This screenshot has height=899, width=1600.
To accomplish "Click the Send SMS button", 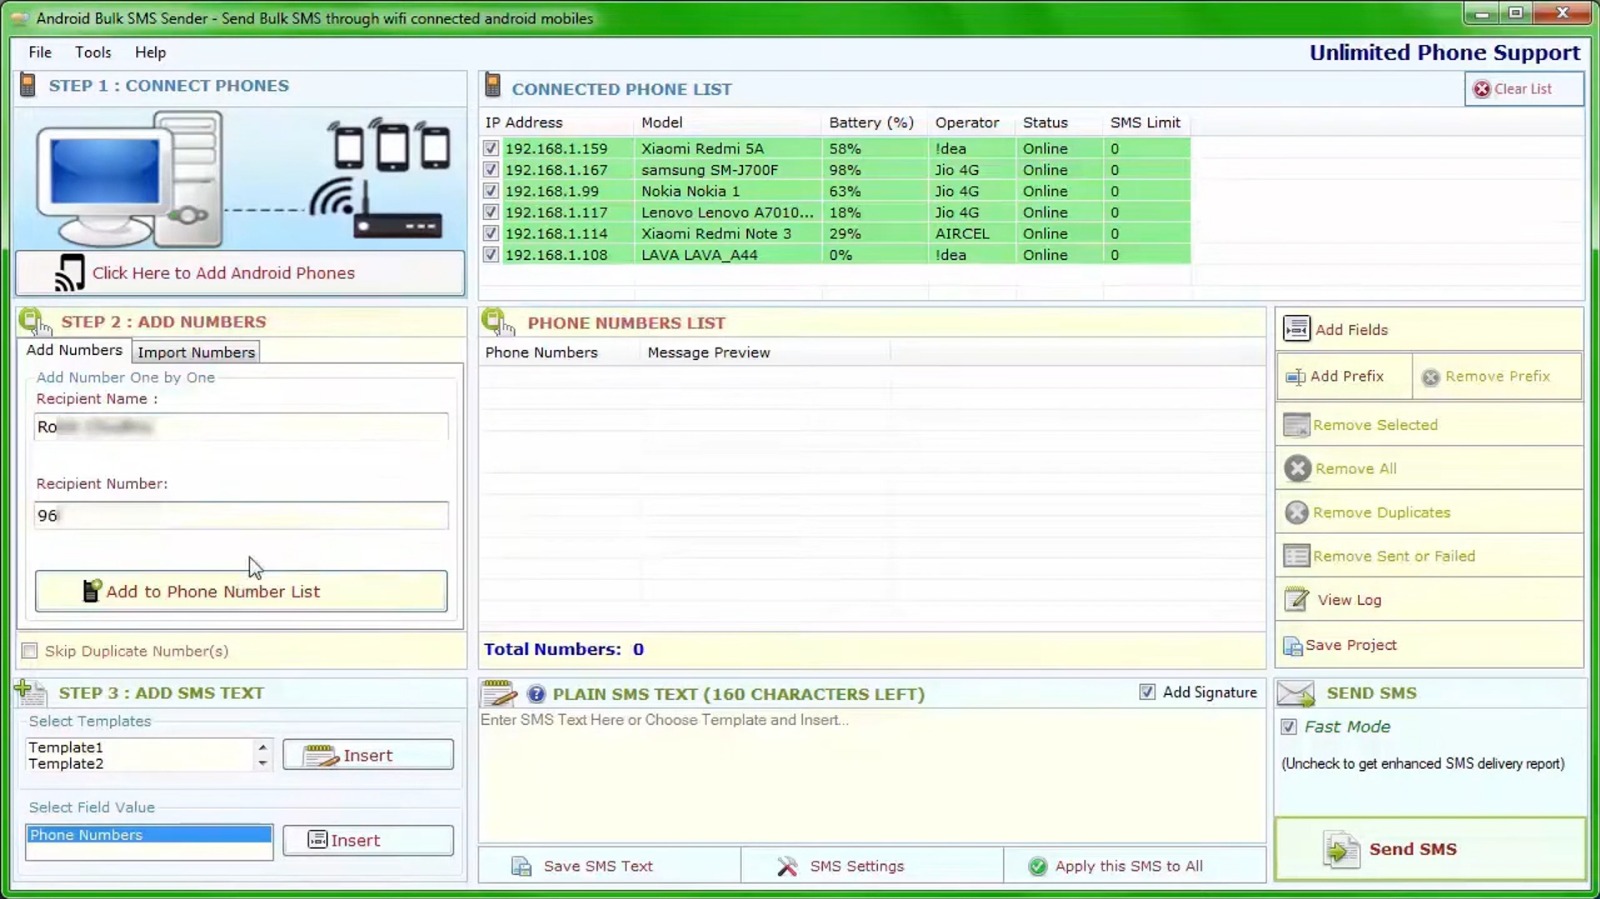I will point(1429,849).
